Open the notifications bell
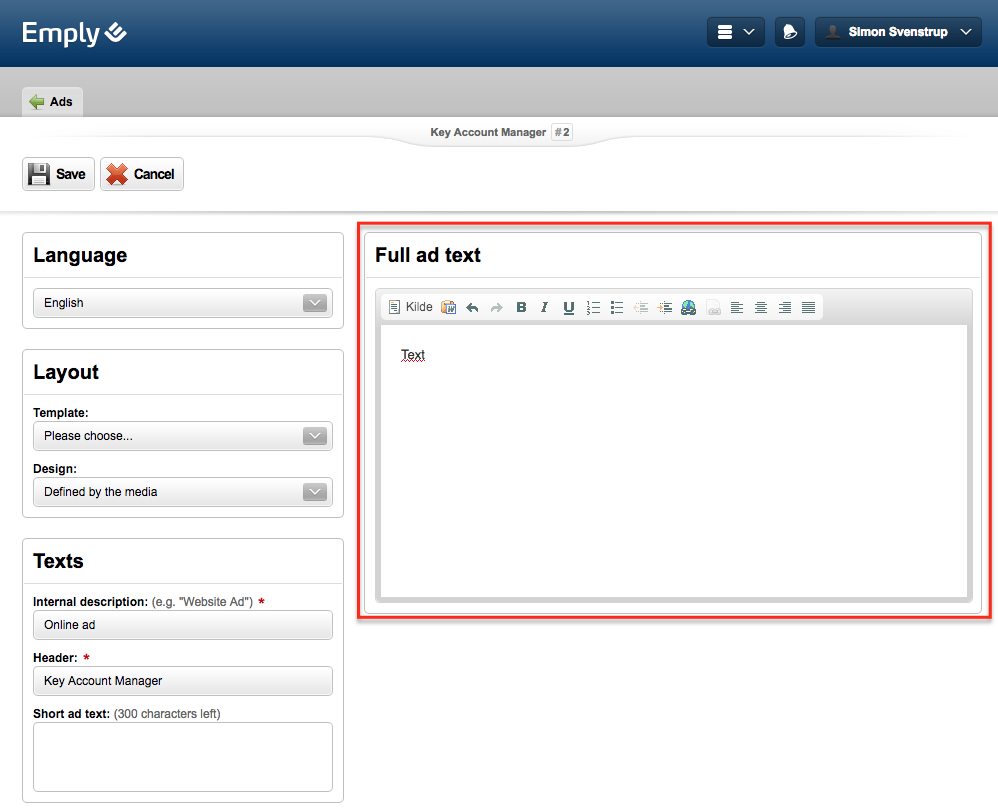This screenshot has height=812, width=998. (790, 32)
